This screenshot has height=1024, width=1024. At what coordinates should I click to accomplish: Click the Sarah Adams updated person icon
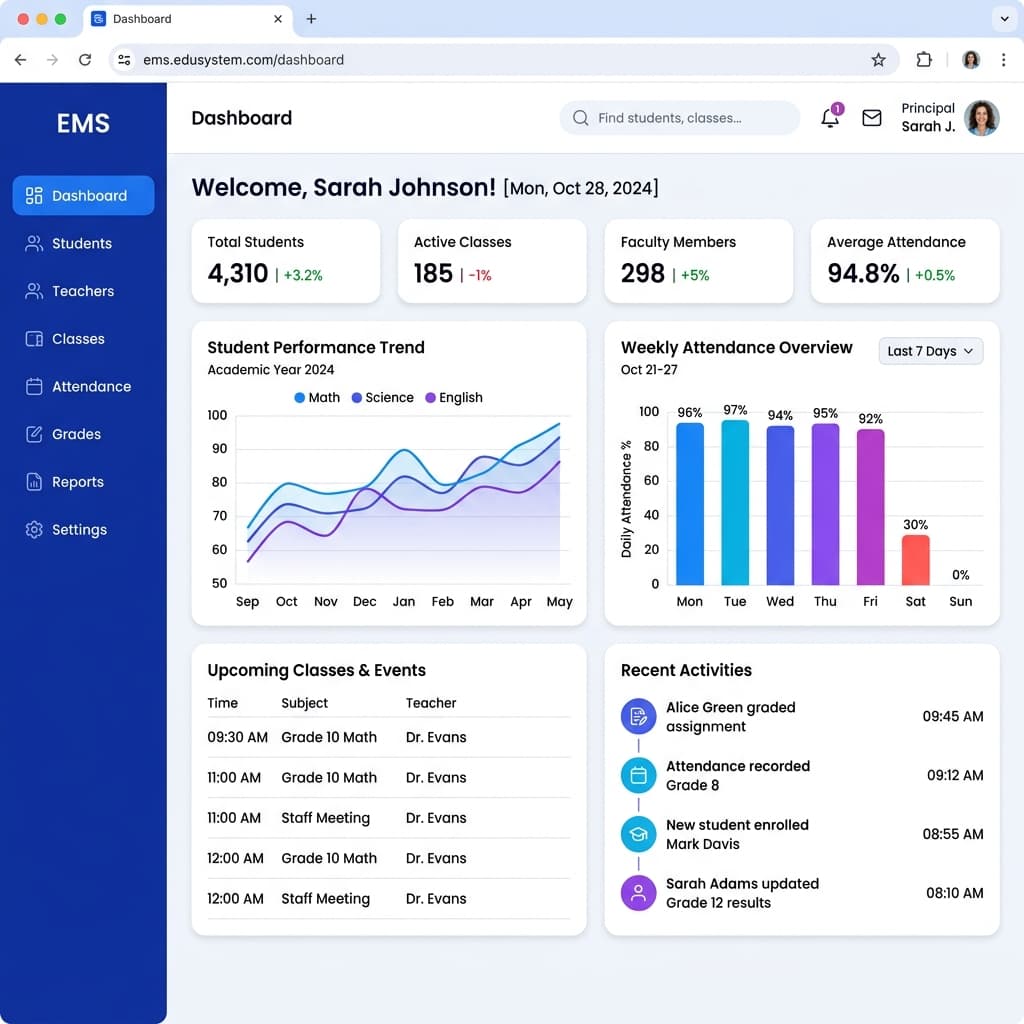638,893
